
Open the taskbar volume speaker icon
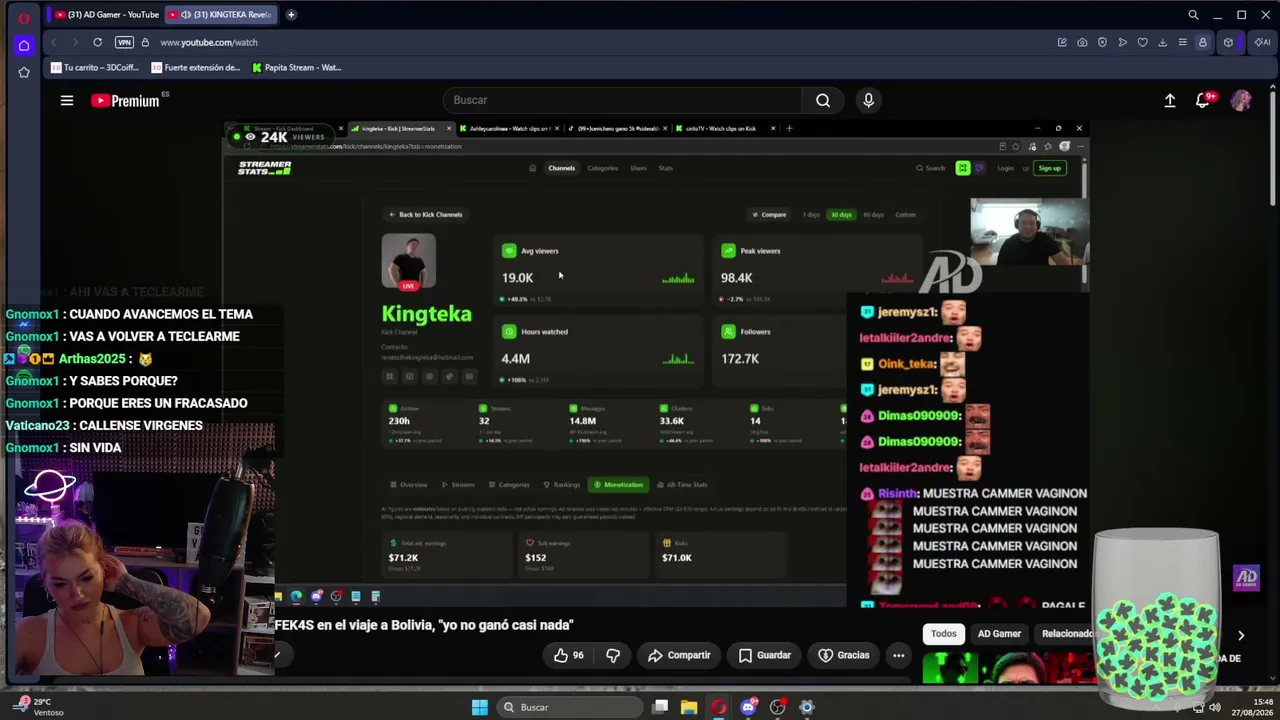coord(1214,708)
